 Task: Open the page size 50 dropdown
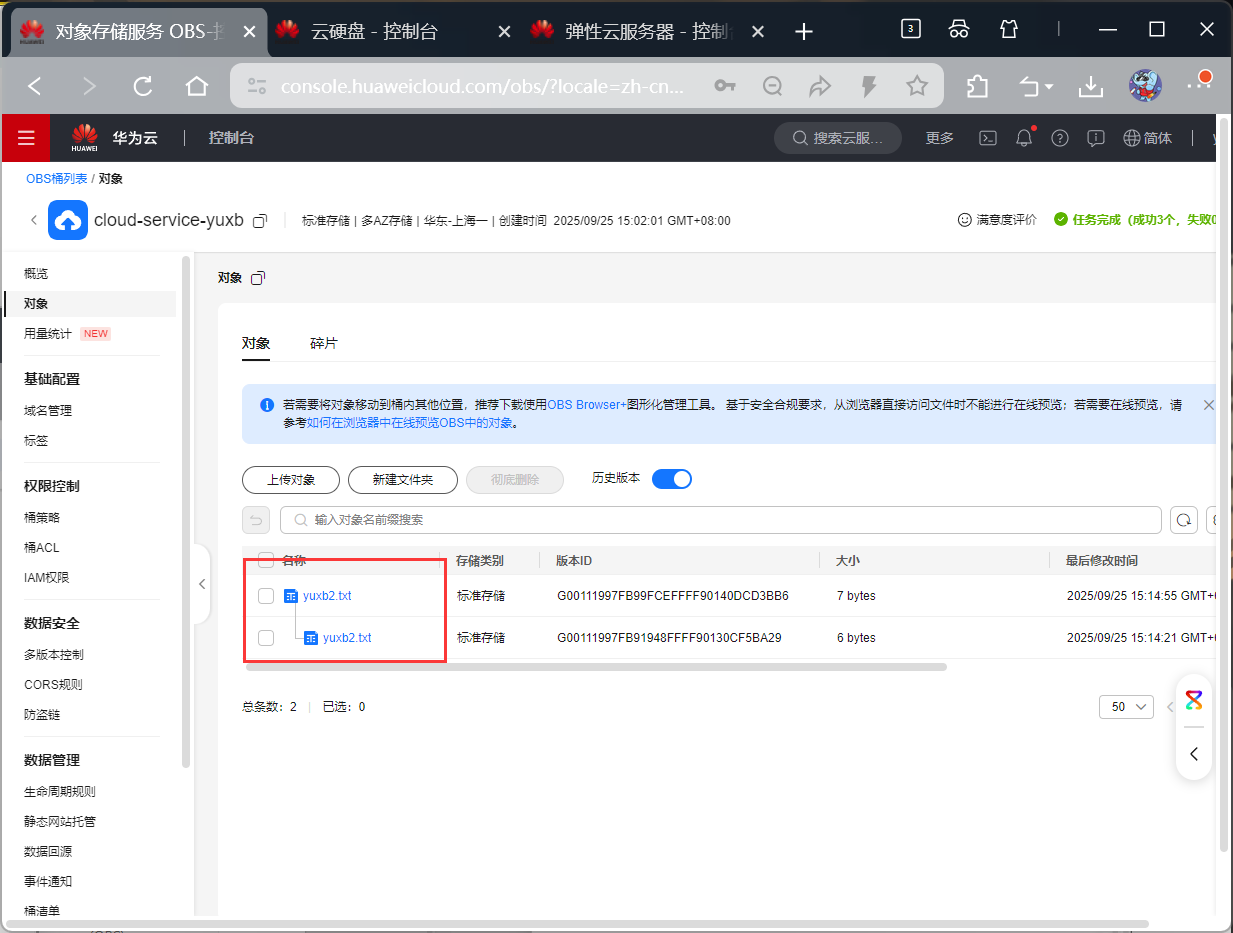(1126, 707)
